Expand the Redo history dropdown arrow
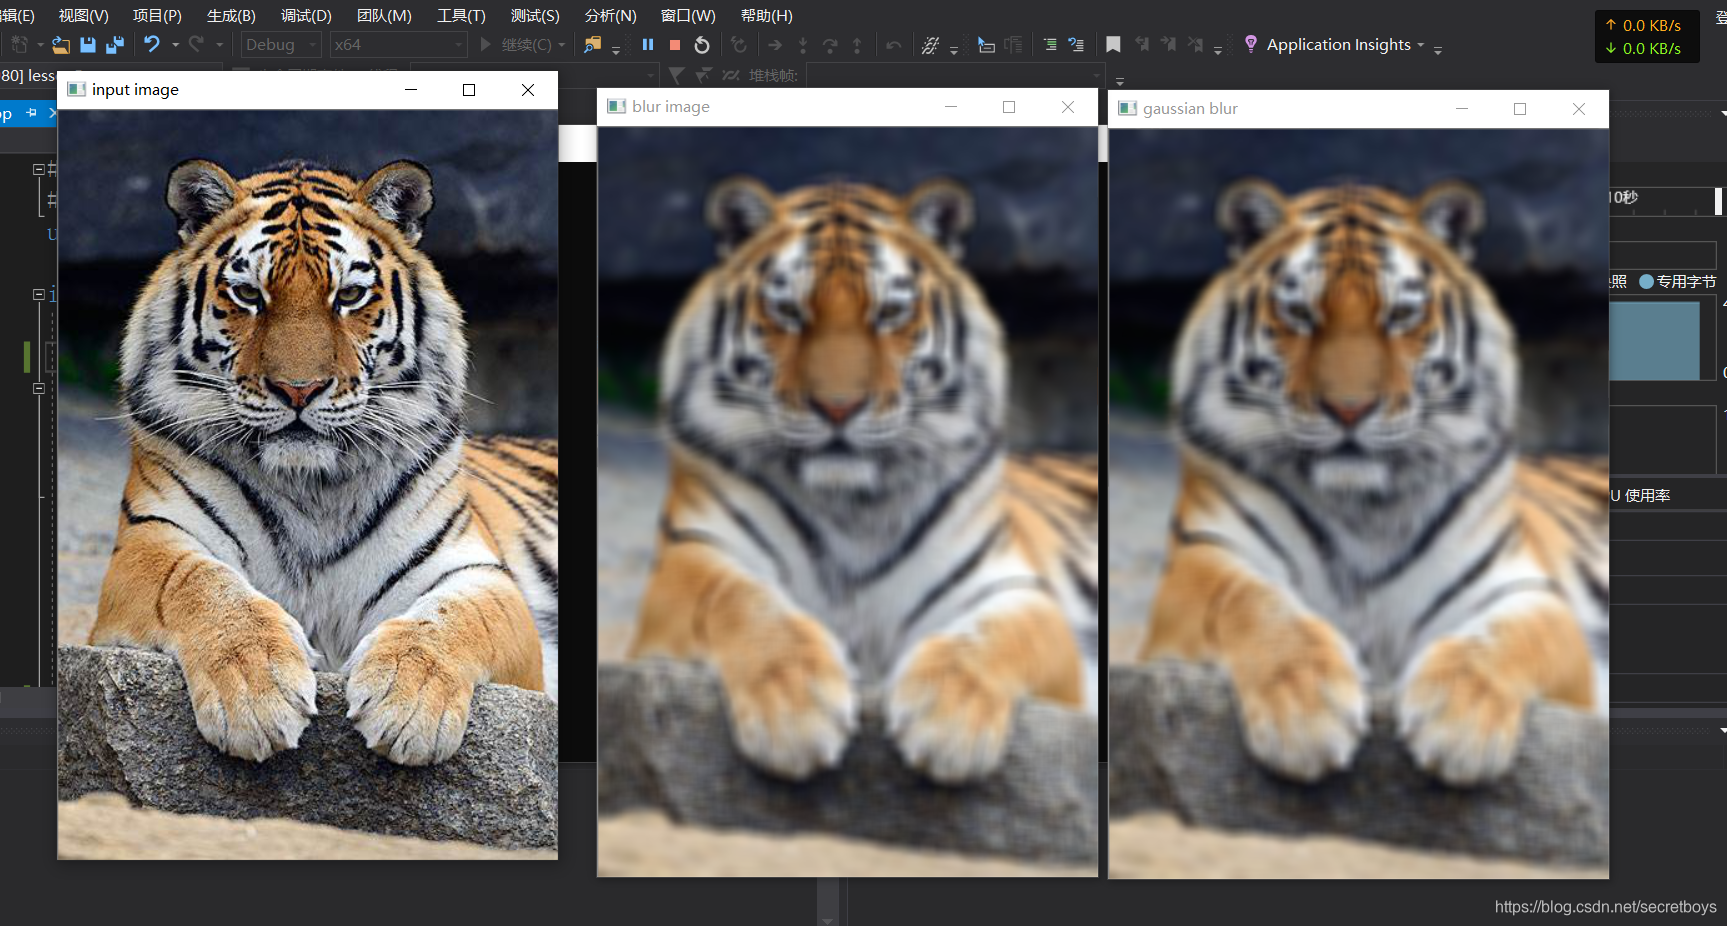Image resolution: width=1727 pixels, height=926 pixels. 219,45
